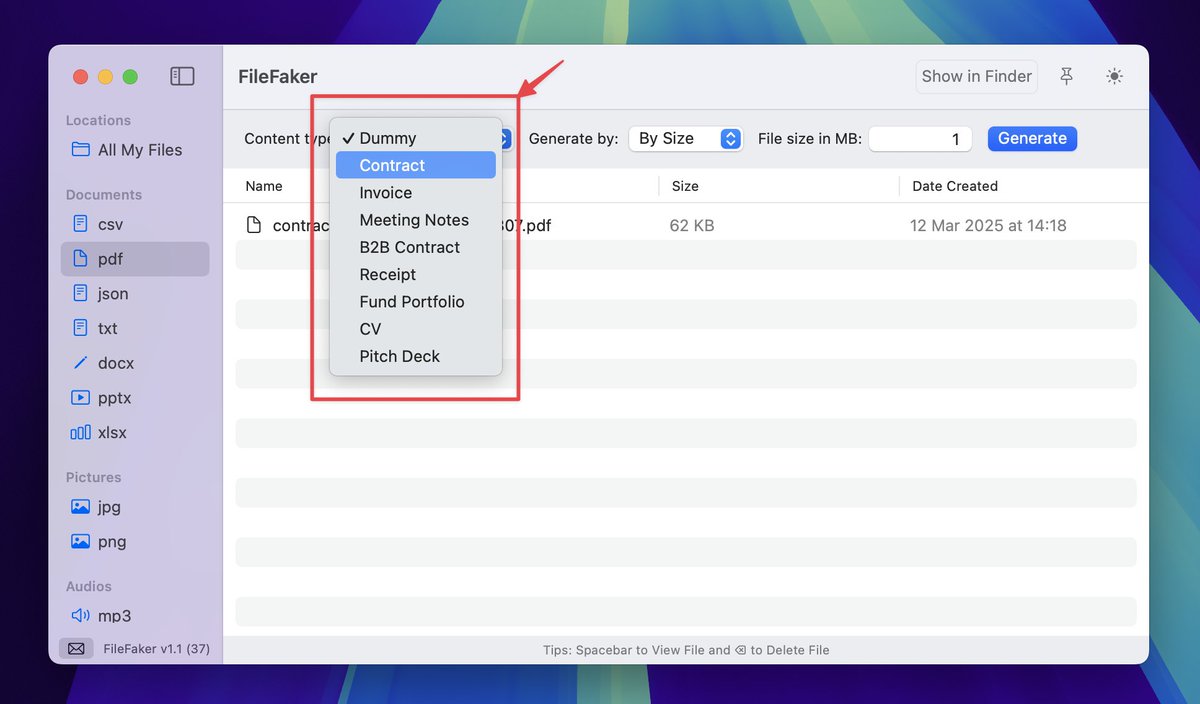The height and width of the screenshot is (704, 1200).
Task: Click the pptx presentation icon
Action: pyautogui.click(x=81, y=398)
